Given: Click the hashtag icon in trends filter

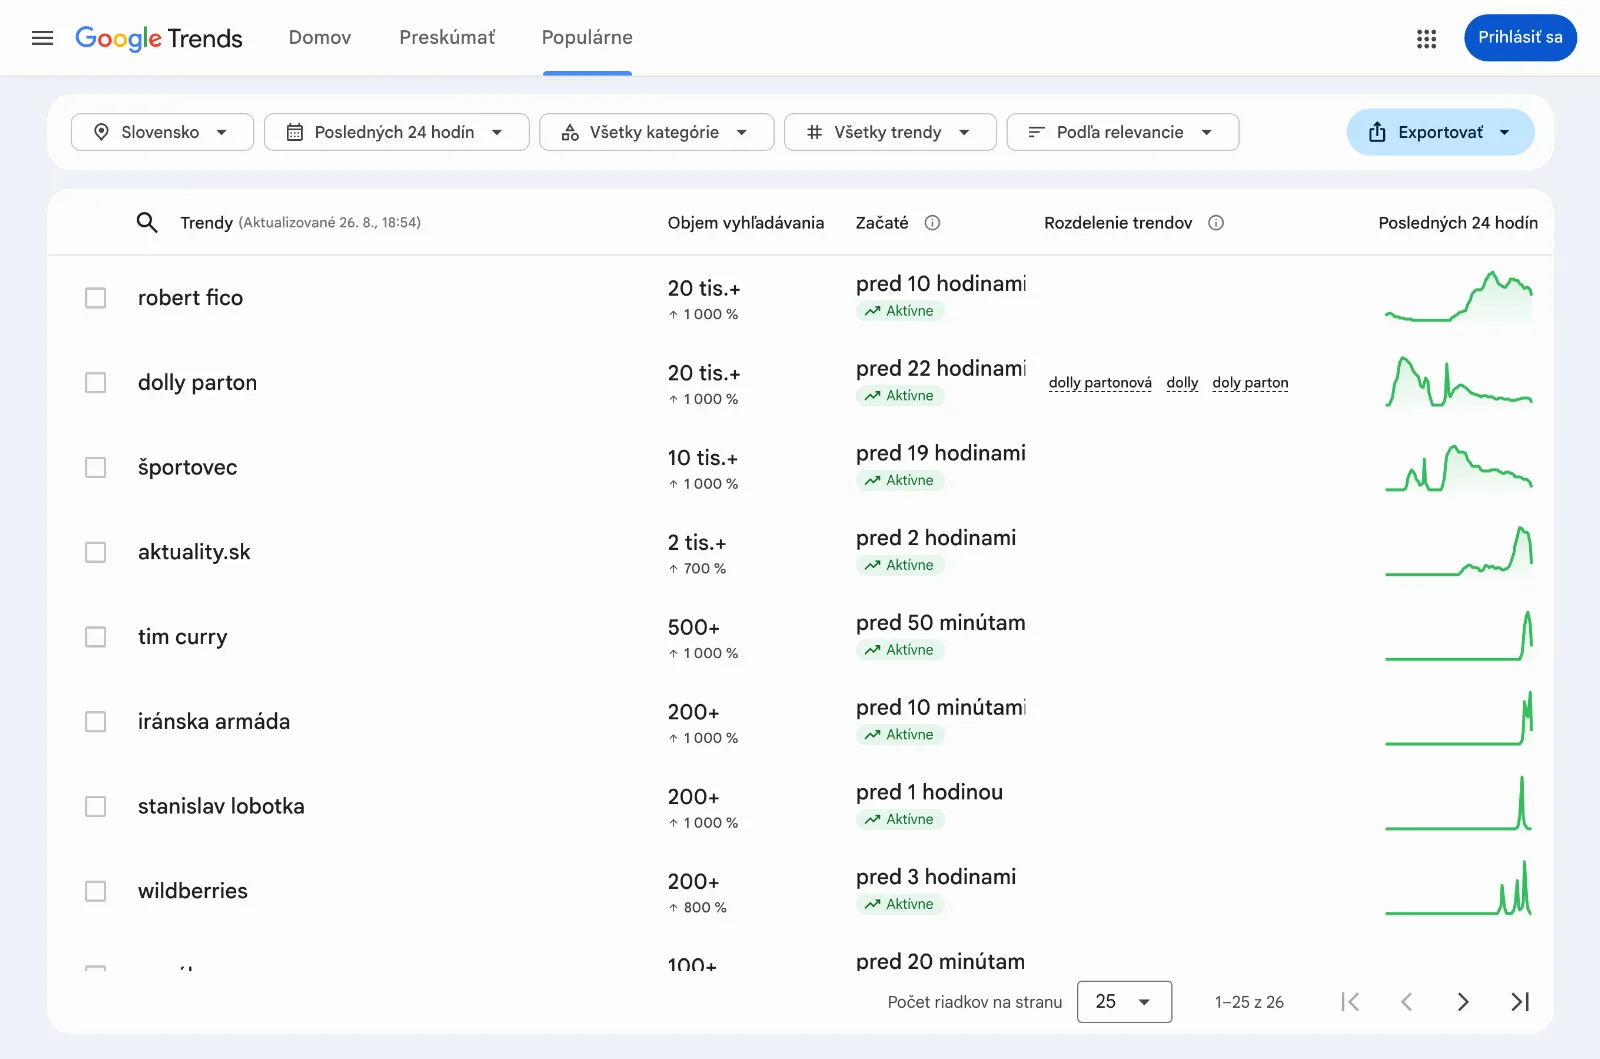Looking at the screenshot, I should click(814, 132).
